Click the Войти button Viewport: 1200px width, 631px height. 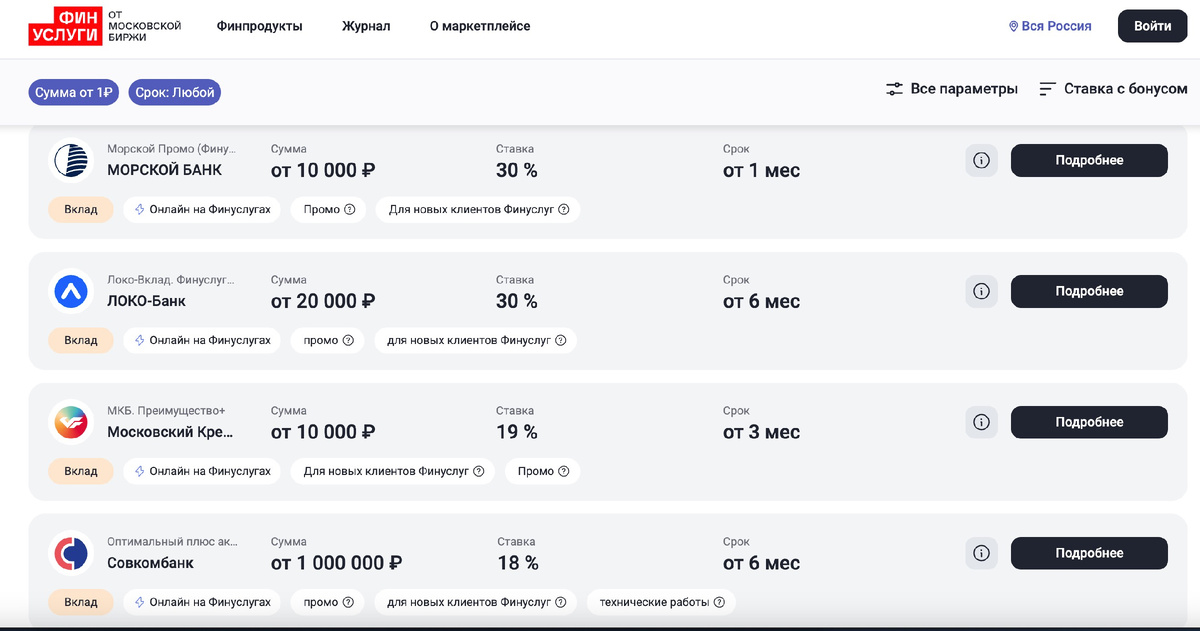pos(1153,26)
